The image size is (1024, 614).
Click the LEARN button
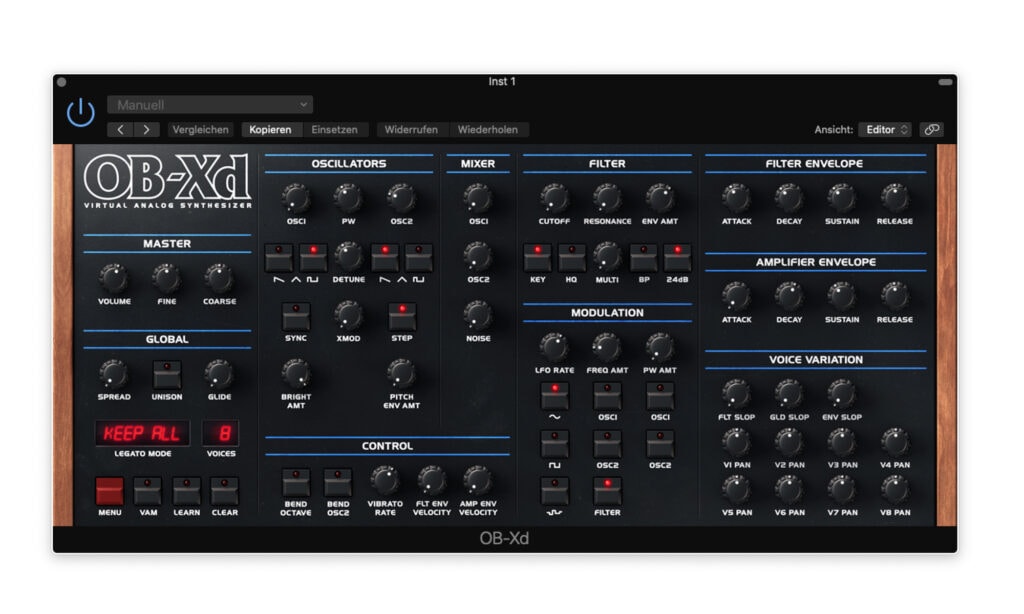[186, 491]
